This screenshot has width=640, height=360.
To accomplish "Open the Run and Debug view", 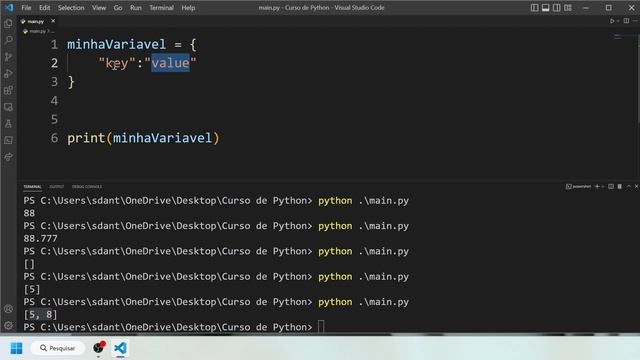I will pos(8,73).
